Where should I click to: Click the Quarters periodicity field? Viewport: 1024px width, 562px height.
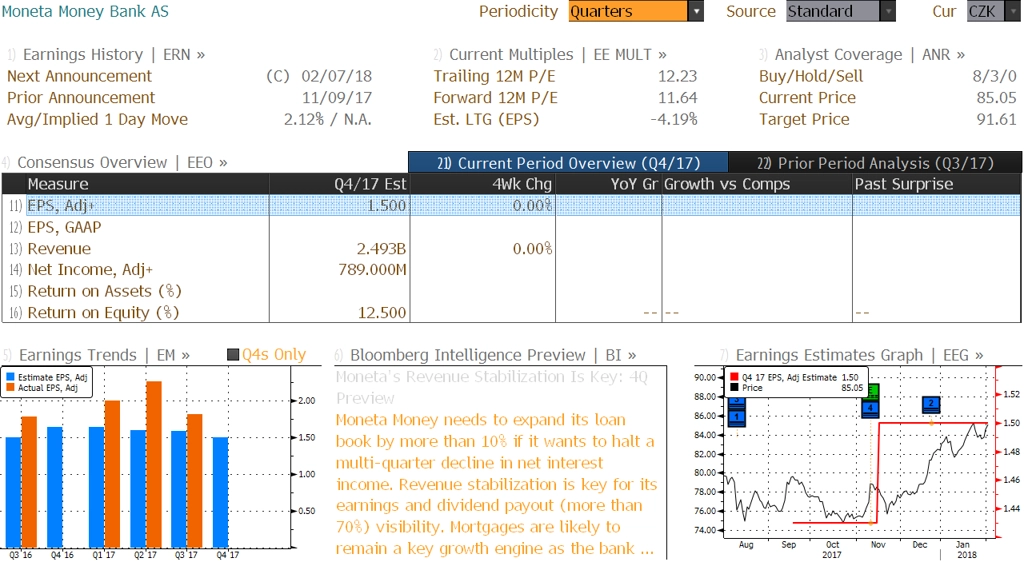628,11
